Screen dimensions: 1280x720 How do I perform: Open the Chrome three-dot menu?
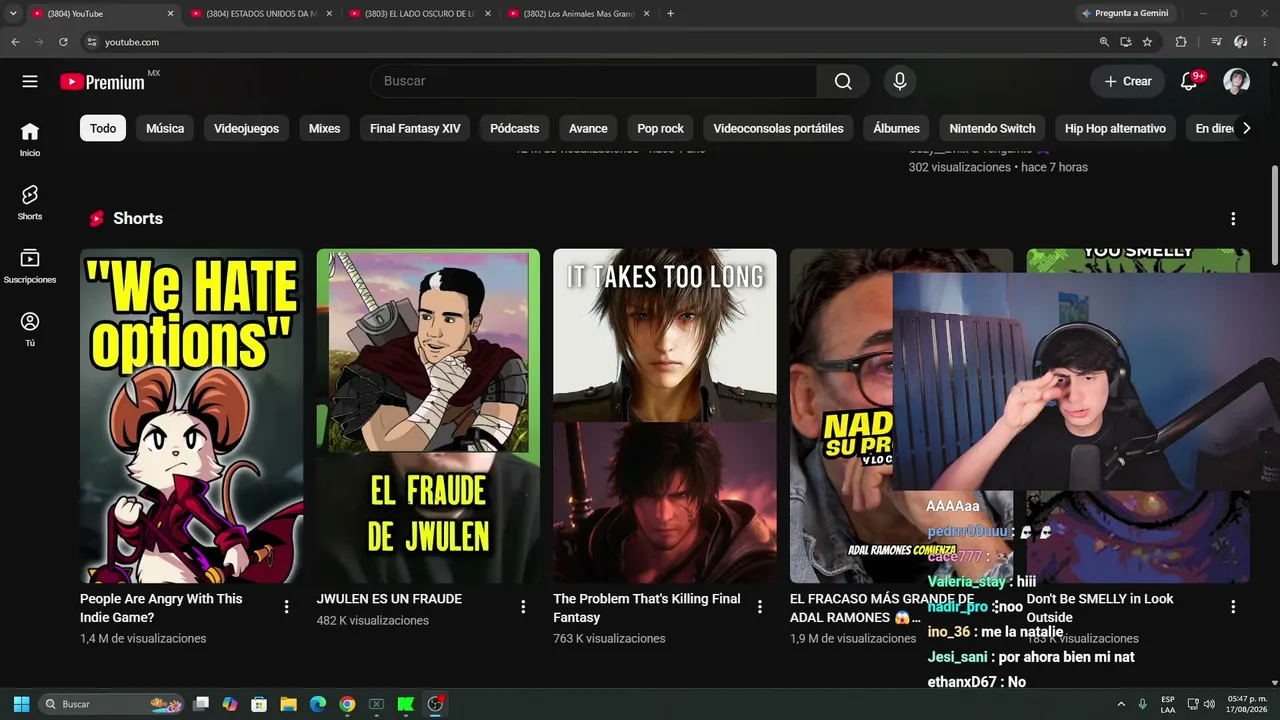point(1264,42)
